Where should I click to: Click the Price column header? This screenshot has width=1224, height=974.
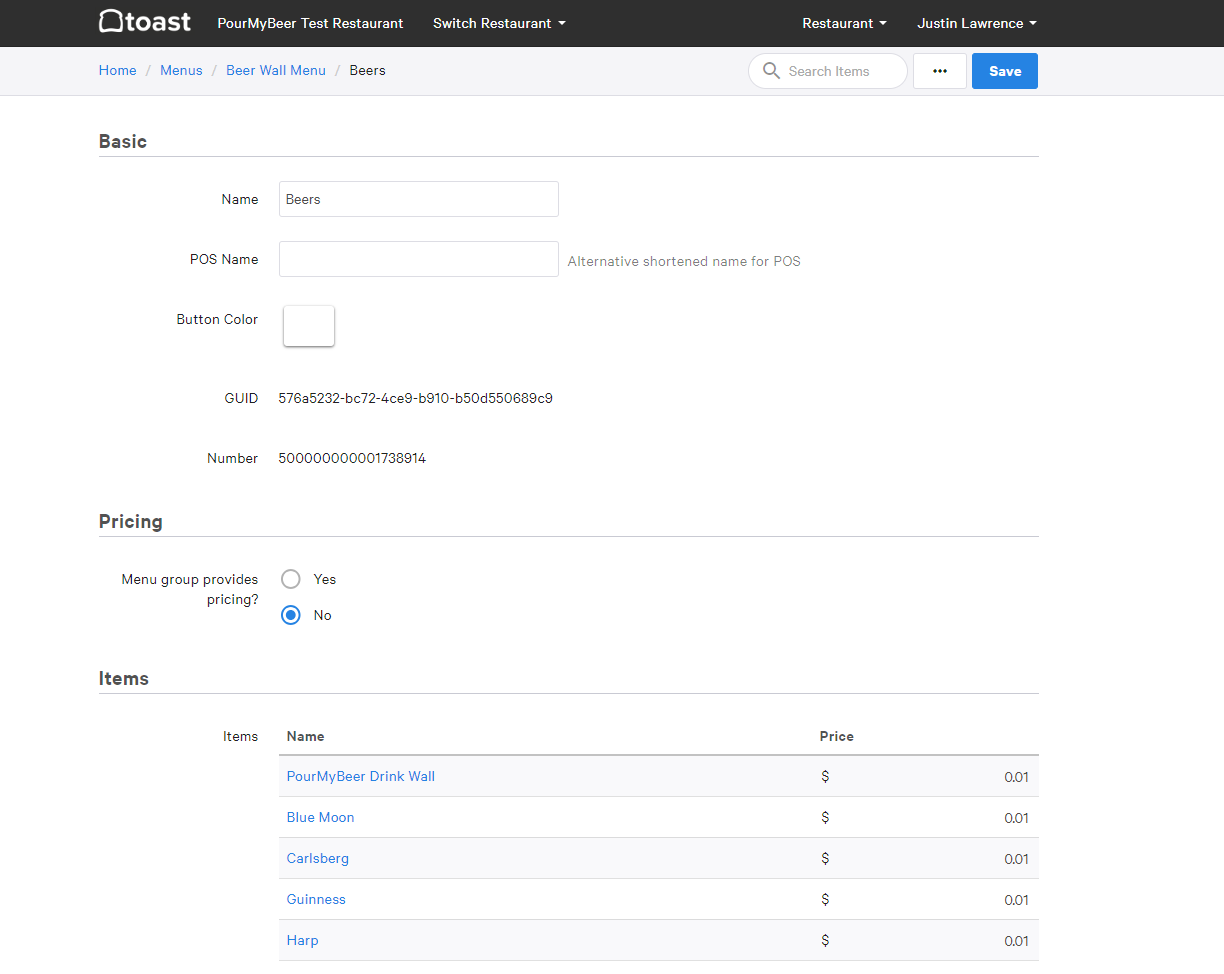pos(836,736)
